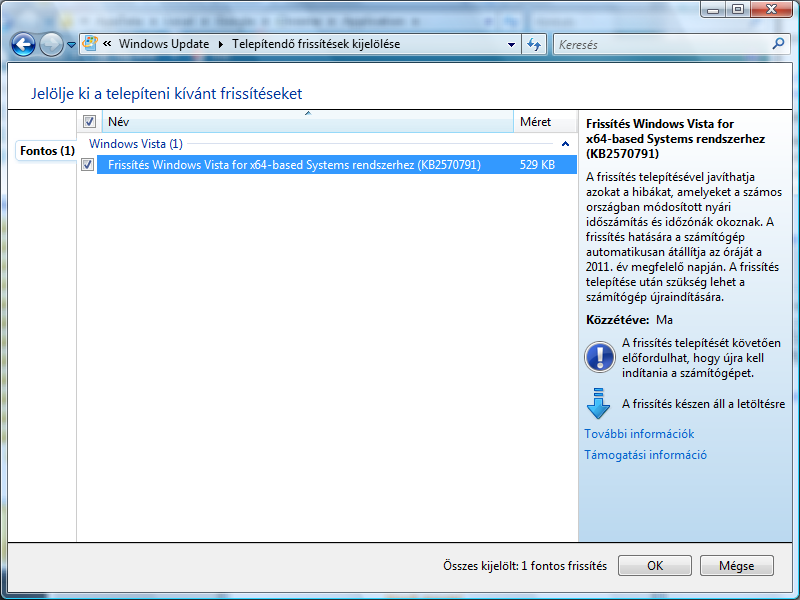Toggle the select-all checkbox in header
The width and height of the screenshot is (800, 600).
click(89, 121)
